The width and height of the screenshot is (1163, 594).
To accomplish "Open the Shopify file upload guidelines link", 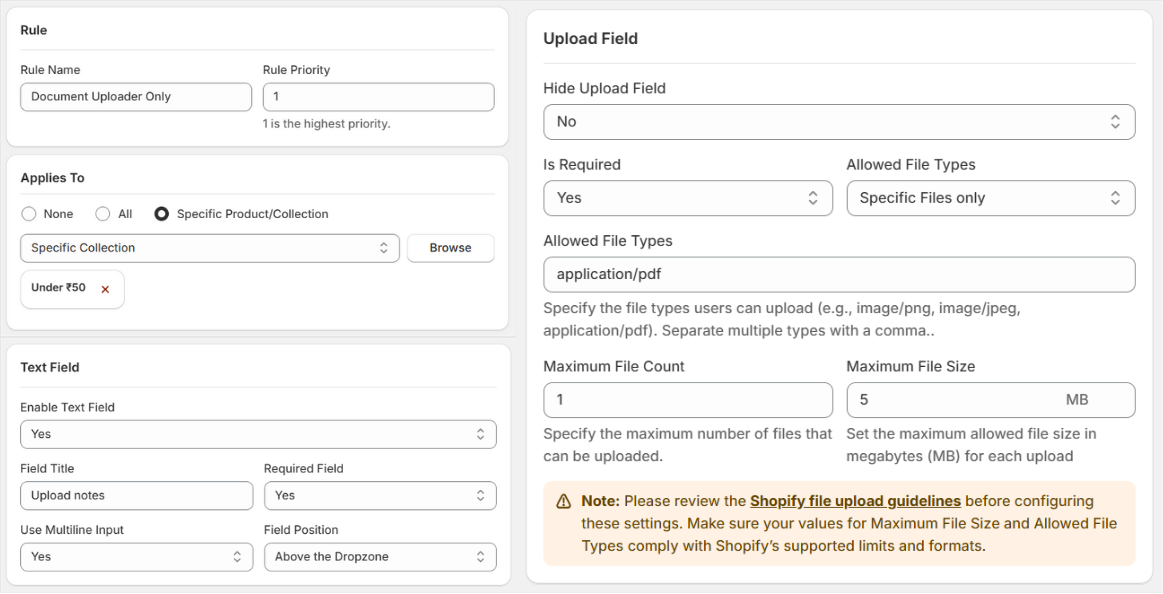I will pos(855,501).
